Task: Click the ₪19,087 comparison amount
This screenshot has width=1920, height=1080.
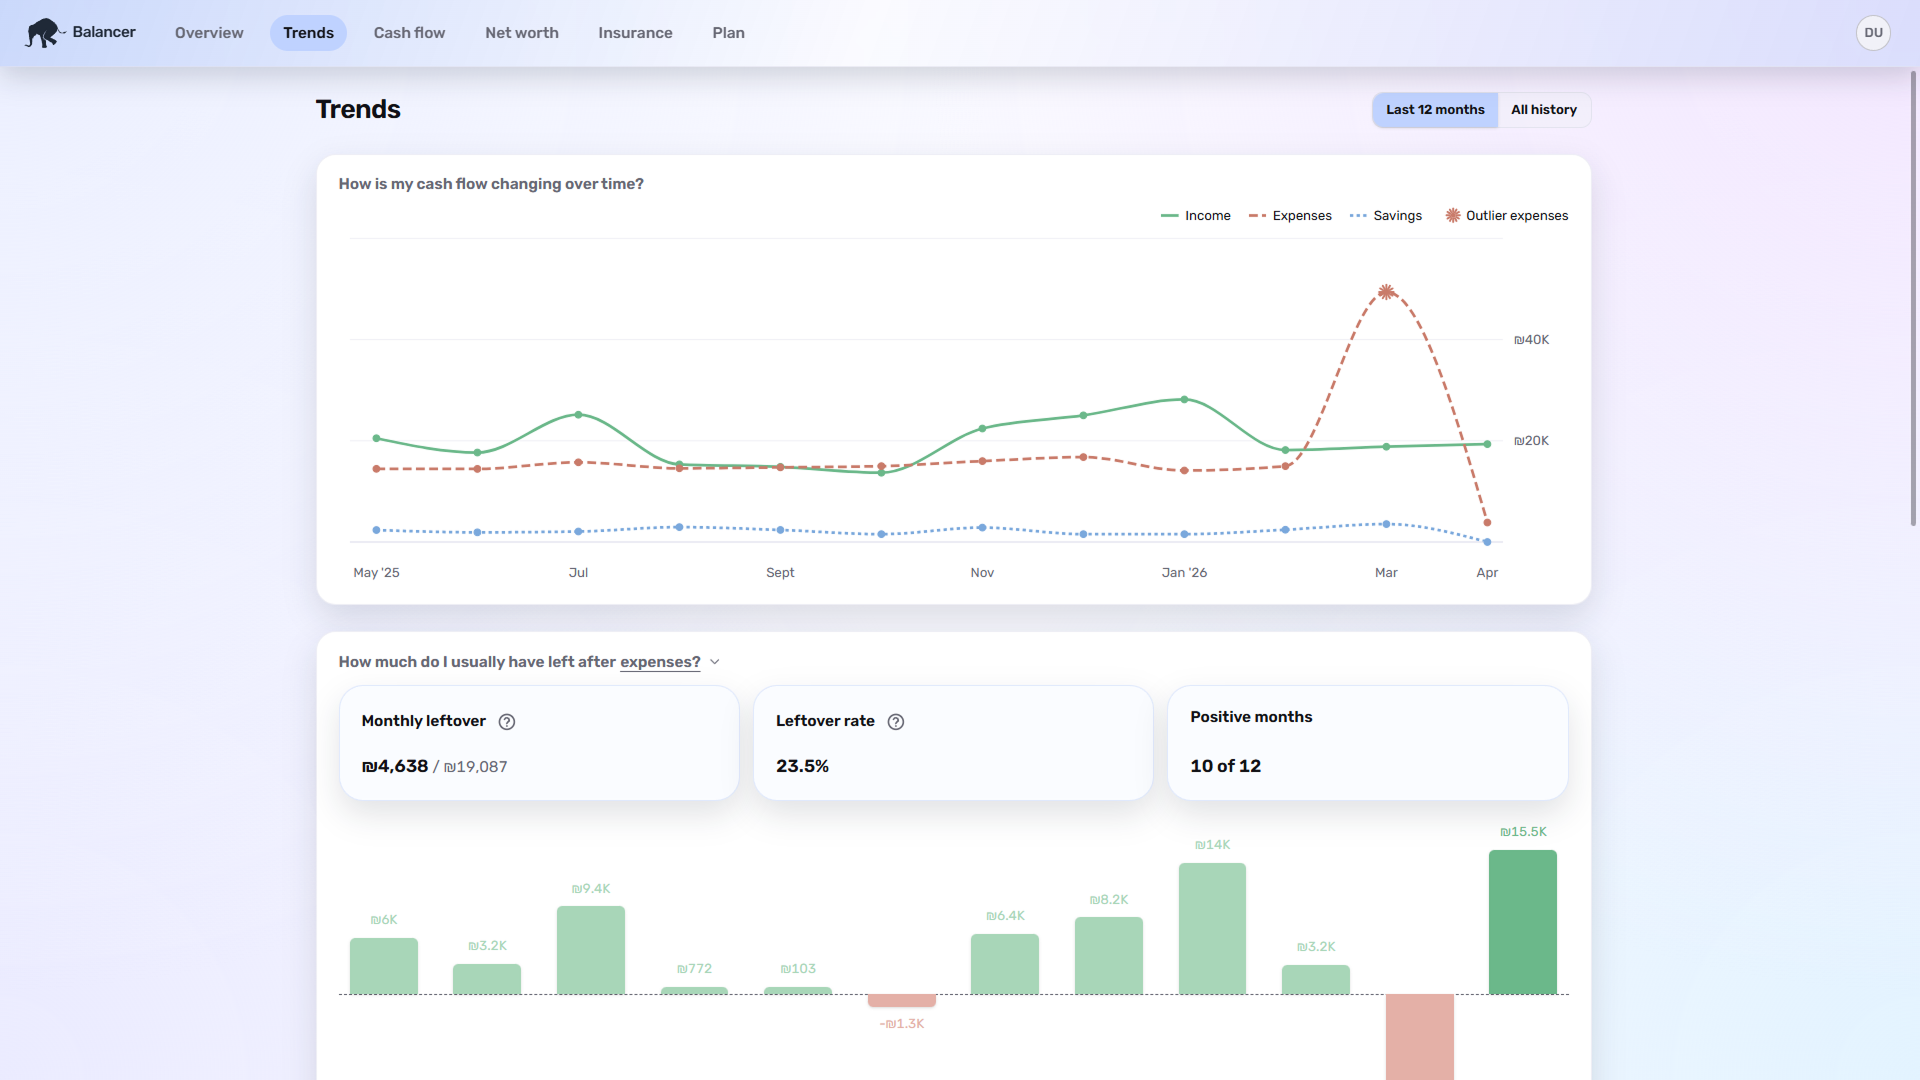Action: pos(475,767)
